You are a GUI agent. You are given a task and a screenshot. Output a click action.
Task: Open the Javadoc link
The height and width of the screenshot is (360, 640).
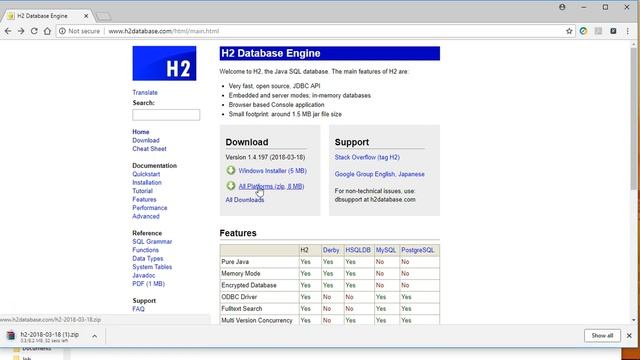pyautogui.click(x=144, y=276)
